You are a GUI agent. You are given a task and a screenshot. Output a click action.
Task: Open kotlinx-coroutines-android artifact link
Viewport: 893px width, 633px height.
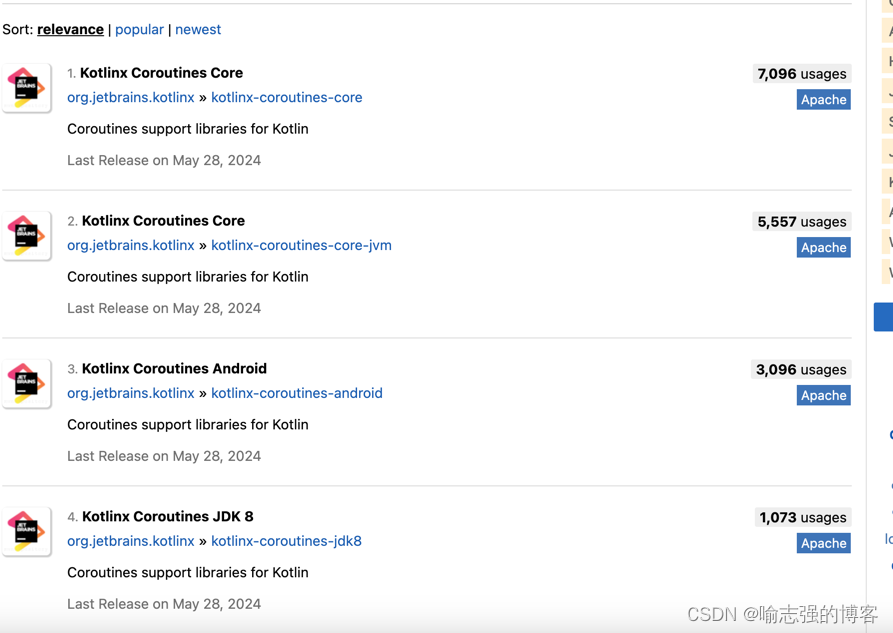[297, 393]
